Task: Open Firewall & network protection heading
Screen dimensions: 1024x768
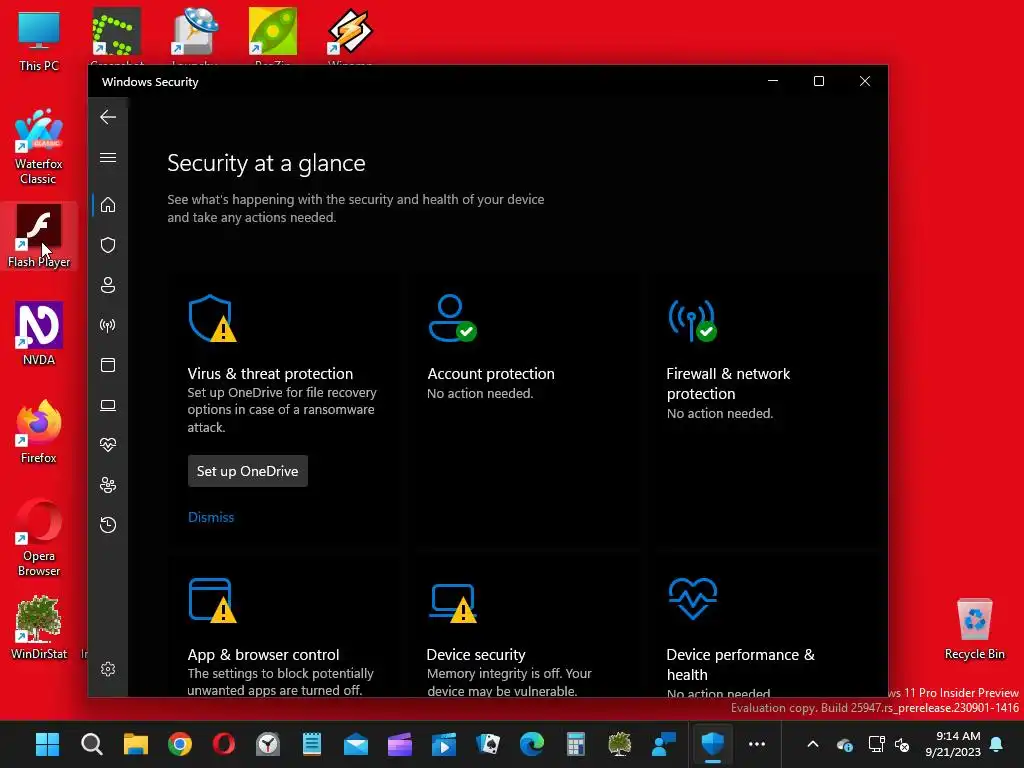Action: click(x=728, y=383)
